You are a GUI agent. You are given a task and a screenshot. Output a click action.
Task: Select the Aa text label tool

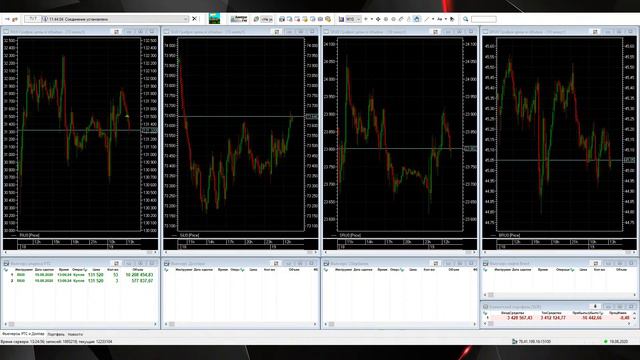440,19
